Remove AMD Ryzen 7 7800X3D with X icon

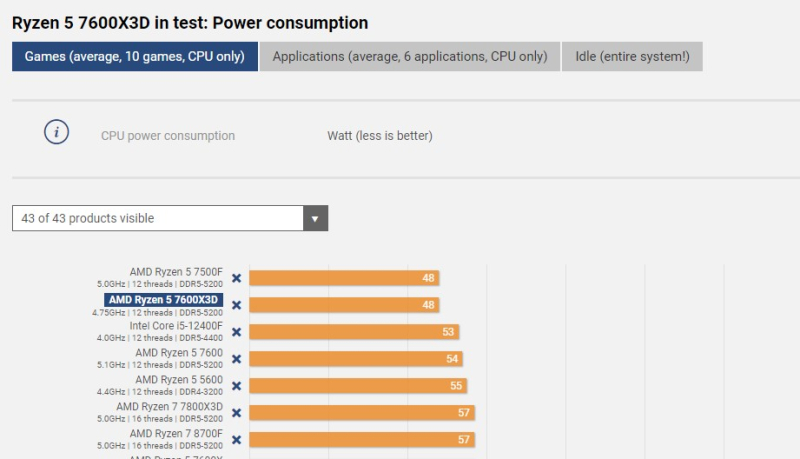point(236,413)
